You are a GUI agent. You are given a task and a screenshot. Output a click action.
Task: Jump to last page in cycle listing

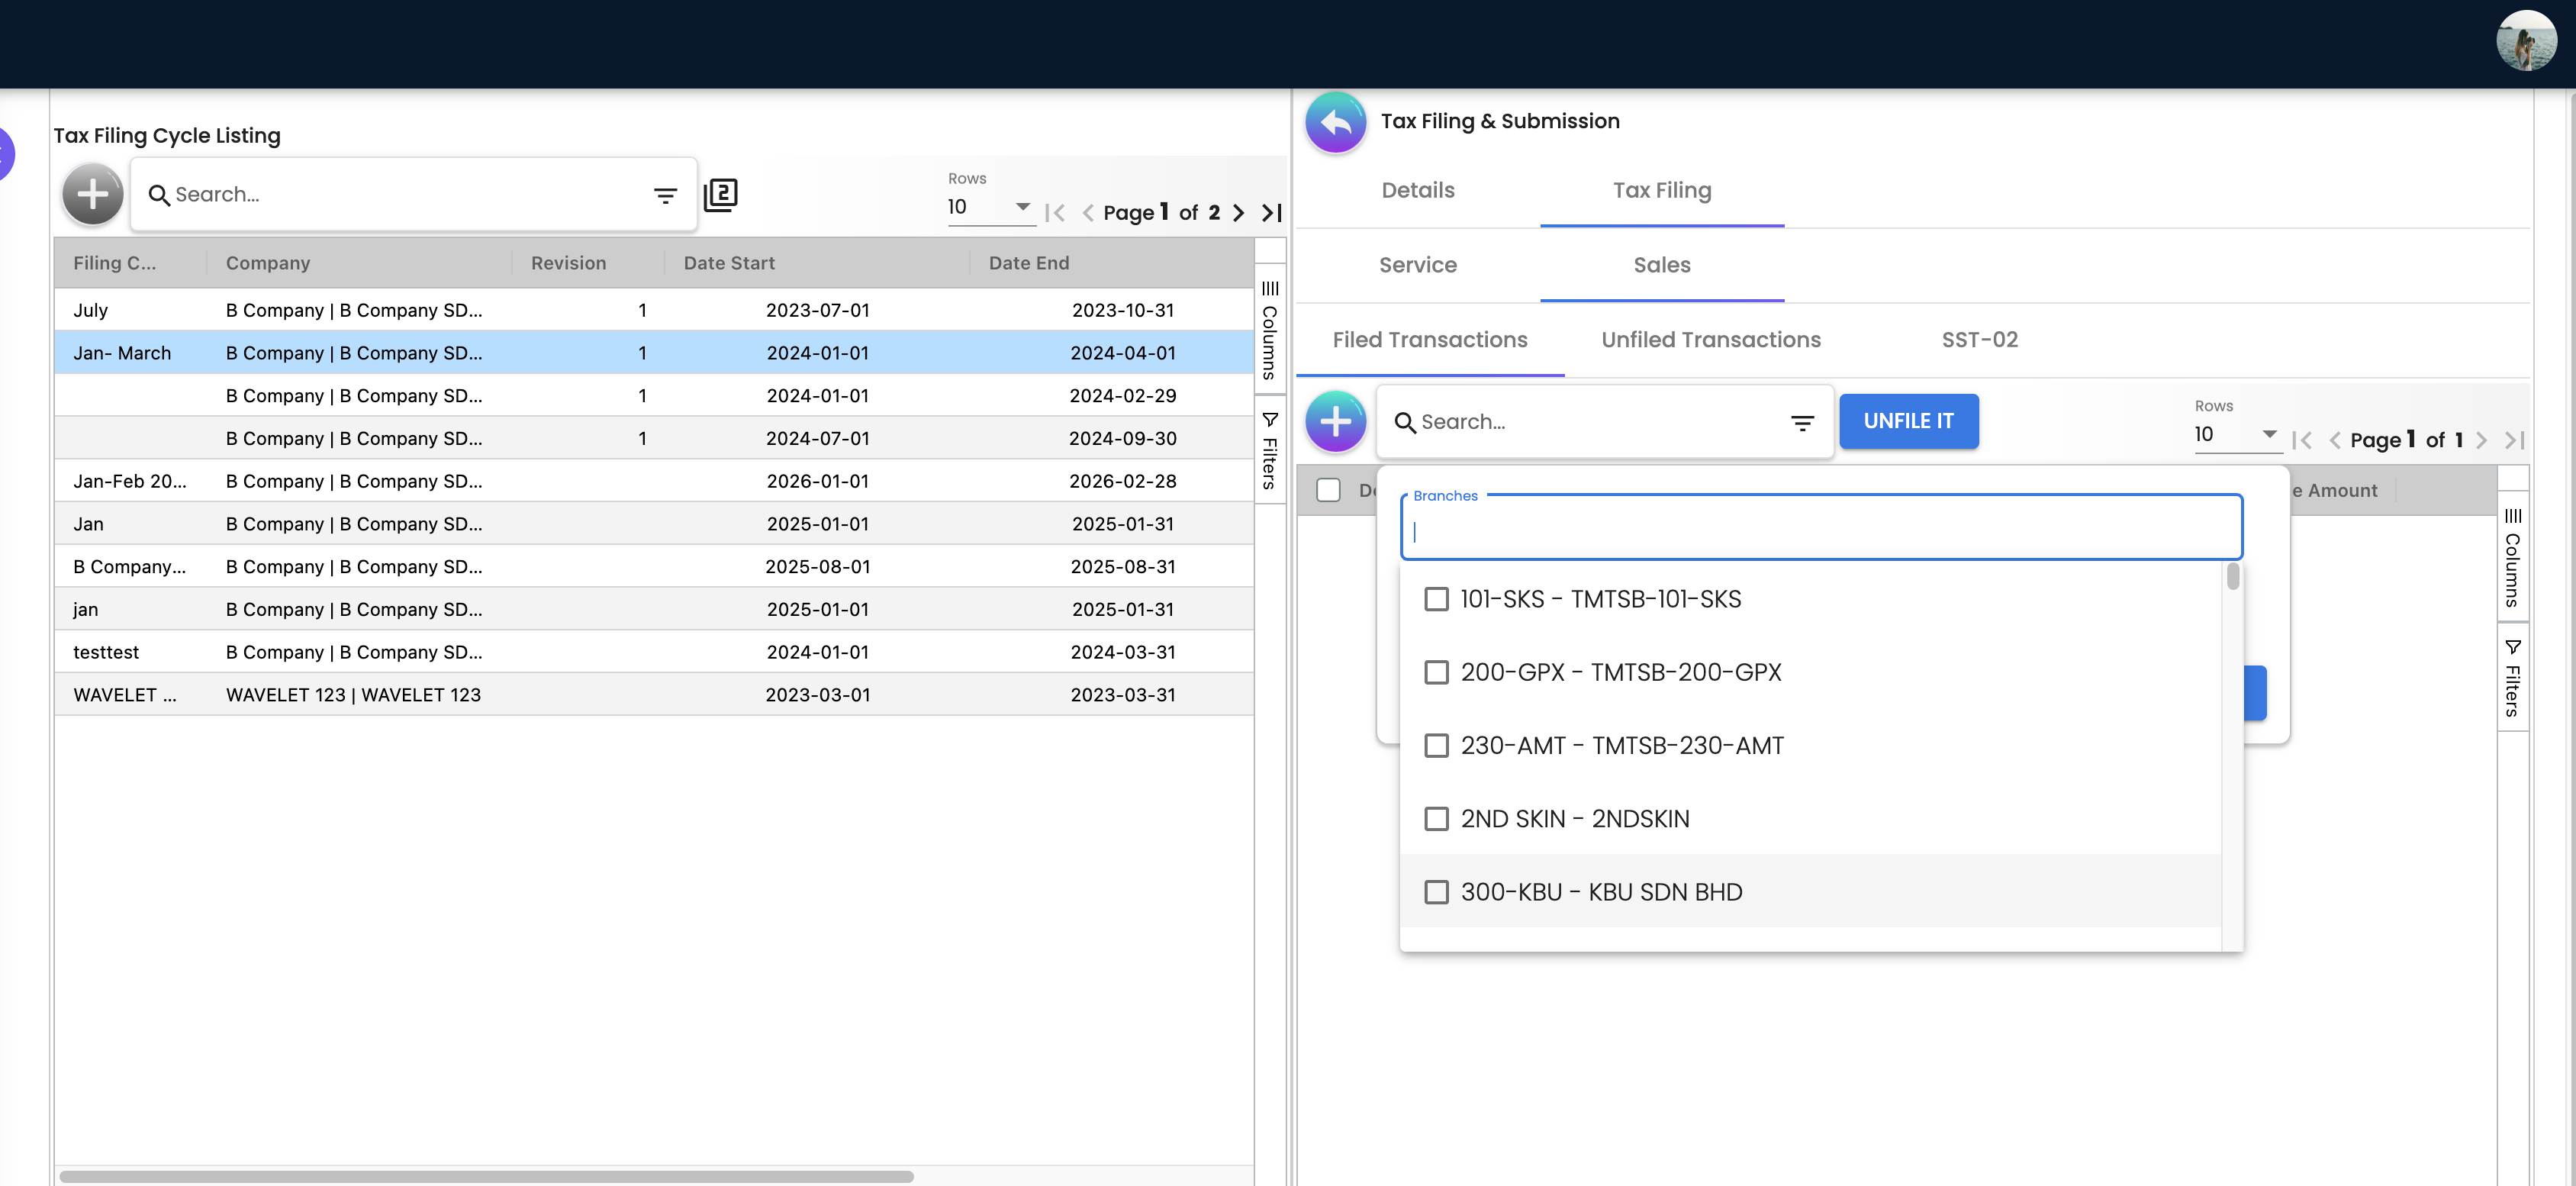tap(1271, 212)
